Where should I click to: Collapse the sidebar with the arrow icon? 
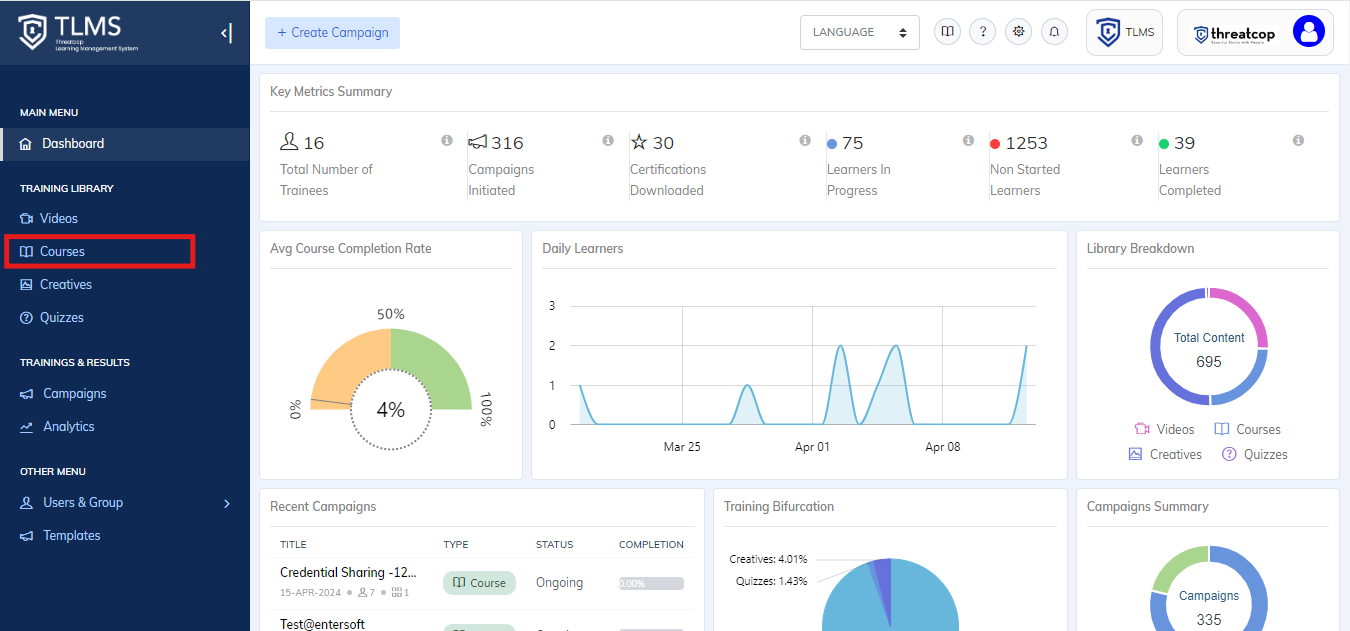[x=226, y=33]
